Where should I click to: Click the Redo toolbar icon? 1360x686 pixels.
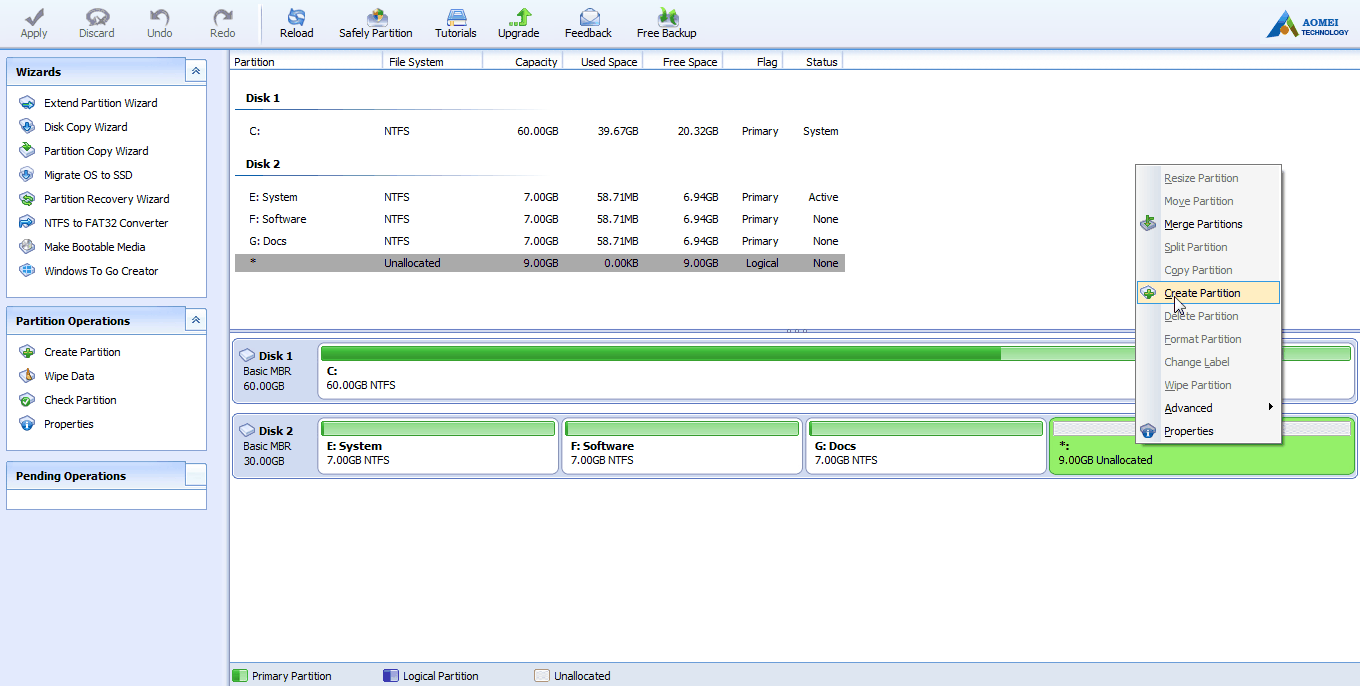pyautogui.click(x=223, y=23)
